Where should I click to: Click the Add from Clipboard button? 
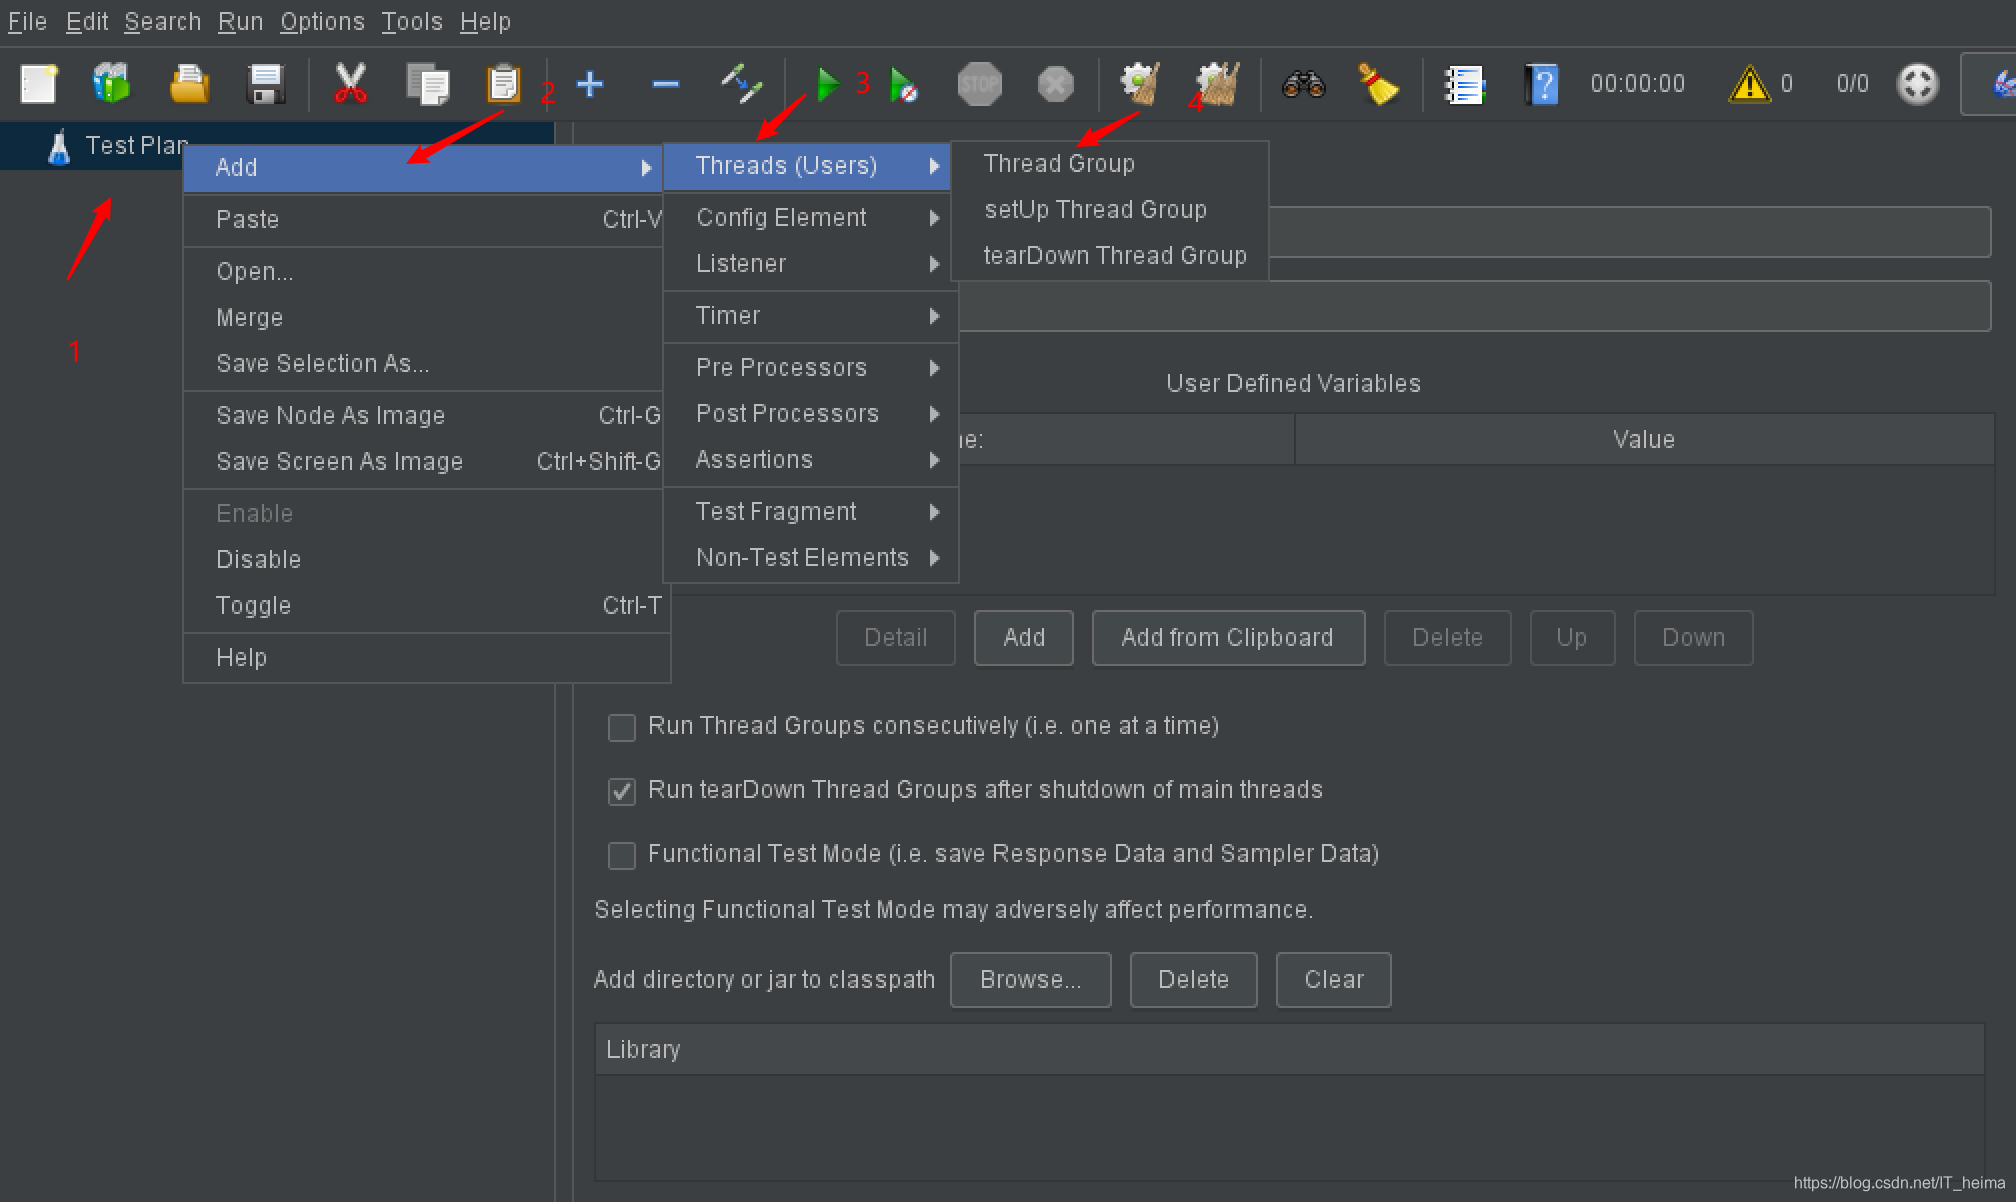pos(1227,638)
